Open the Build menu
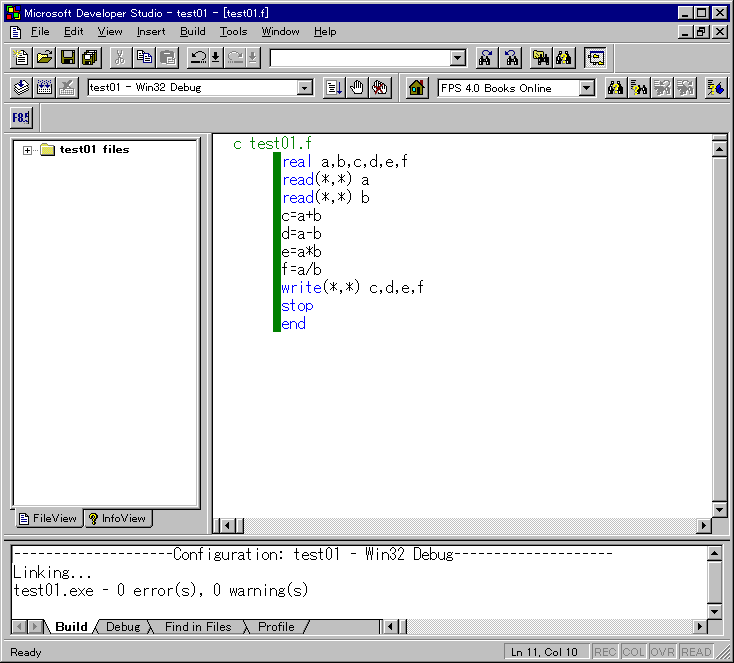Image resolution: width=734 pixels, height=663 pixels. coord(192,32)
